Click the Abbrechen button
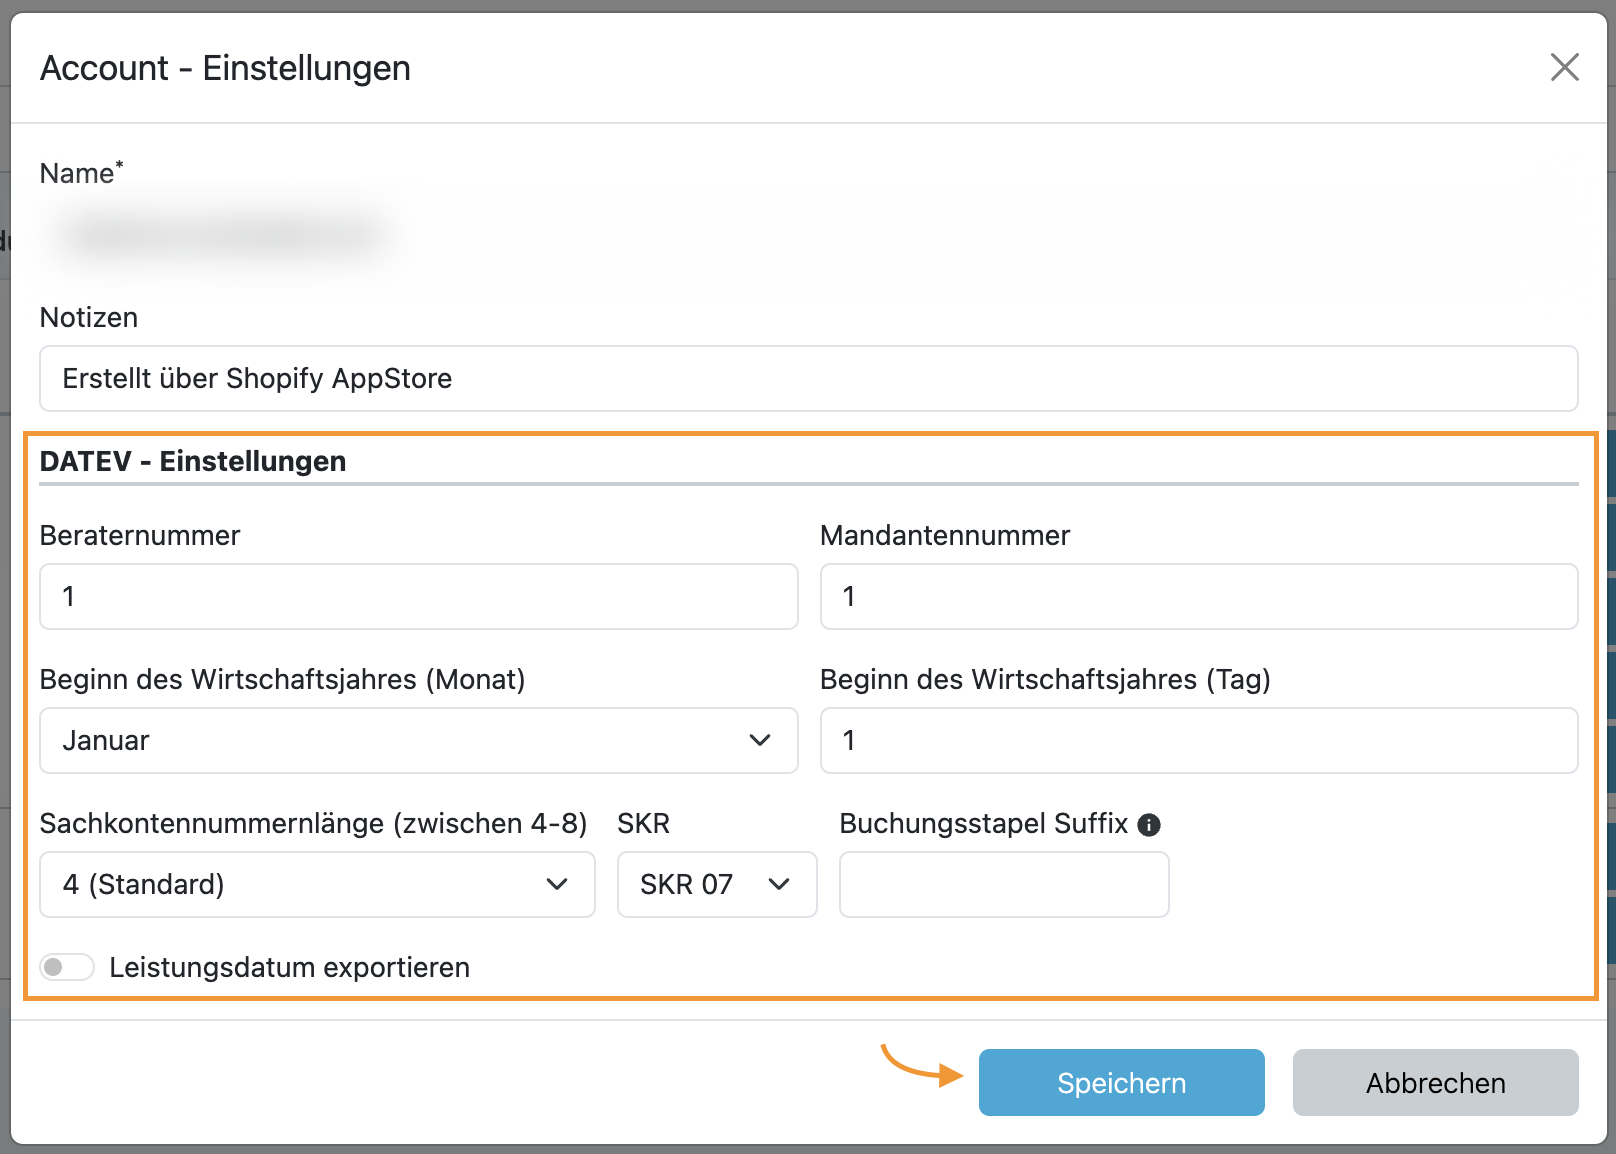This screenshot has width=1616, height=1154. 1435,1082
